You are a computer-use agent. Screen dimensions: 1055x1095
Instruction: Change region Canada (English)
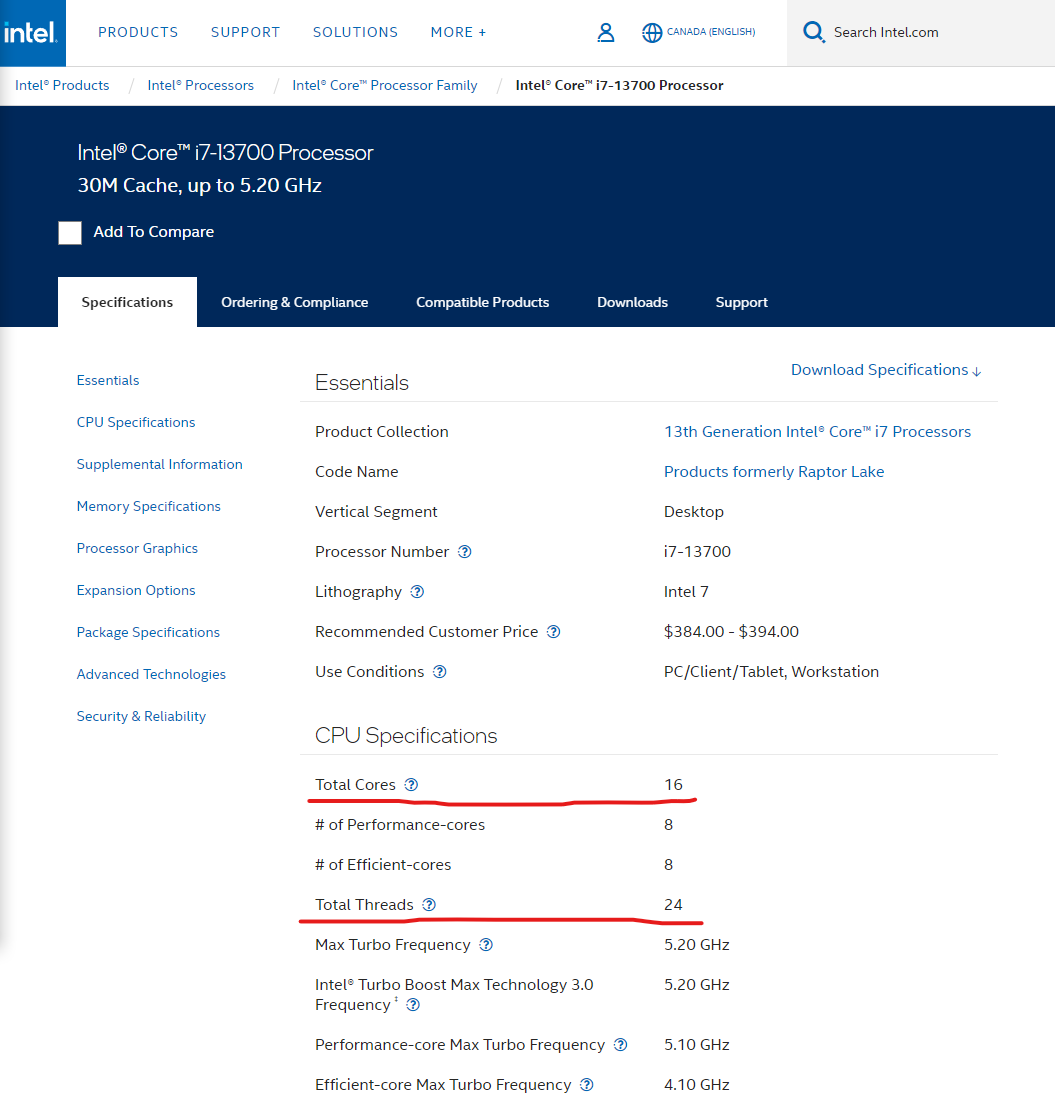[x=711, y=32]
